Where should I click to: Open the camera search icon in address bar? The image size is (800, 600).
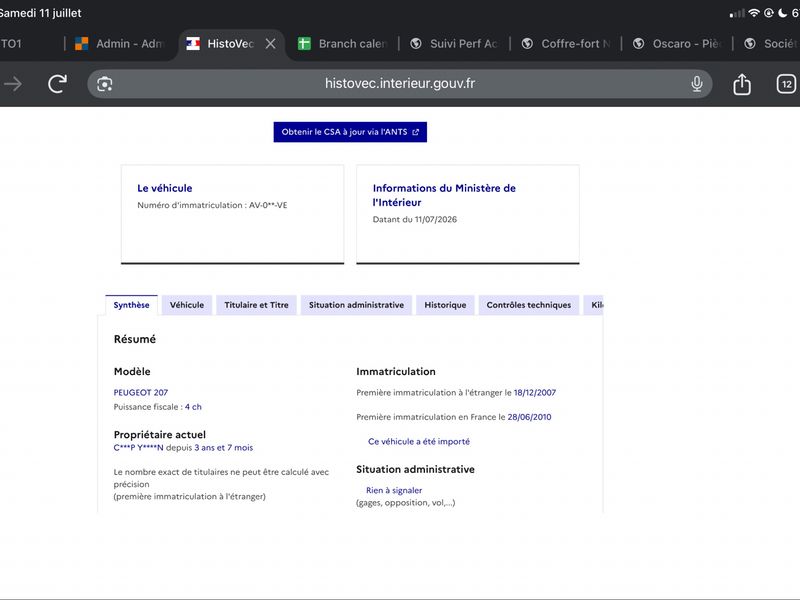point(105,84)
